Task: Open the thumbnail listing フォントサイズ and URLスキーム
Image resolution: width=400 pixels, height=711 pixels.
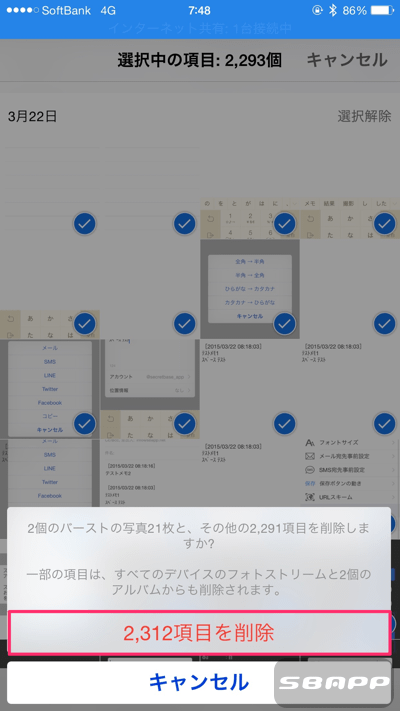Action: coord(350,473)
